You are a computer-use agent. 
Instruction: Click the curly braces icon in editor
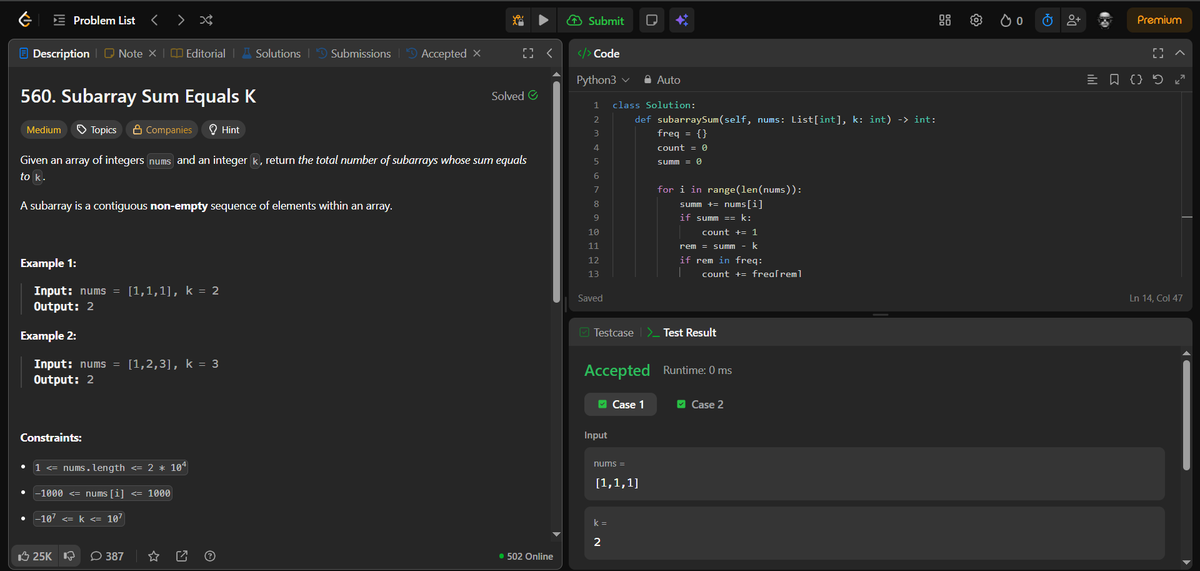pos(1137,80)
